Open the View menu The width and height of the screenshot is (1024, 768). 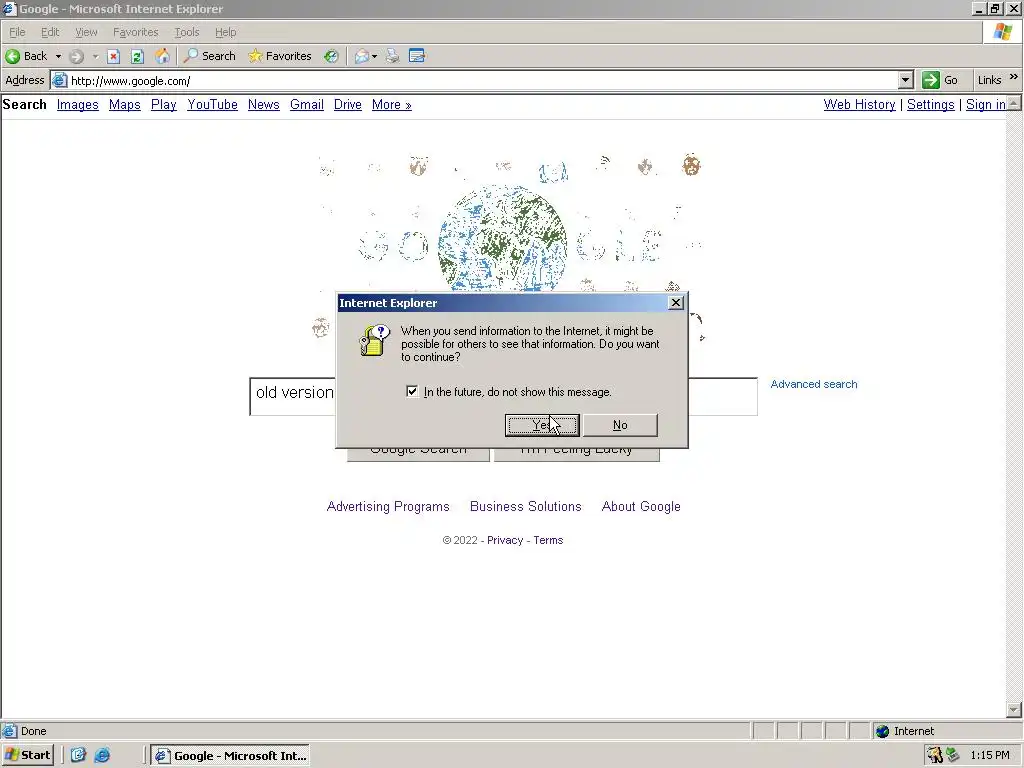click(x=86, y=32)
